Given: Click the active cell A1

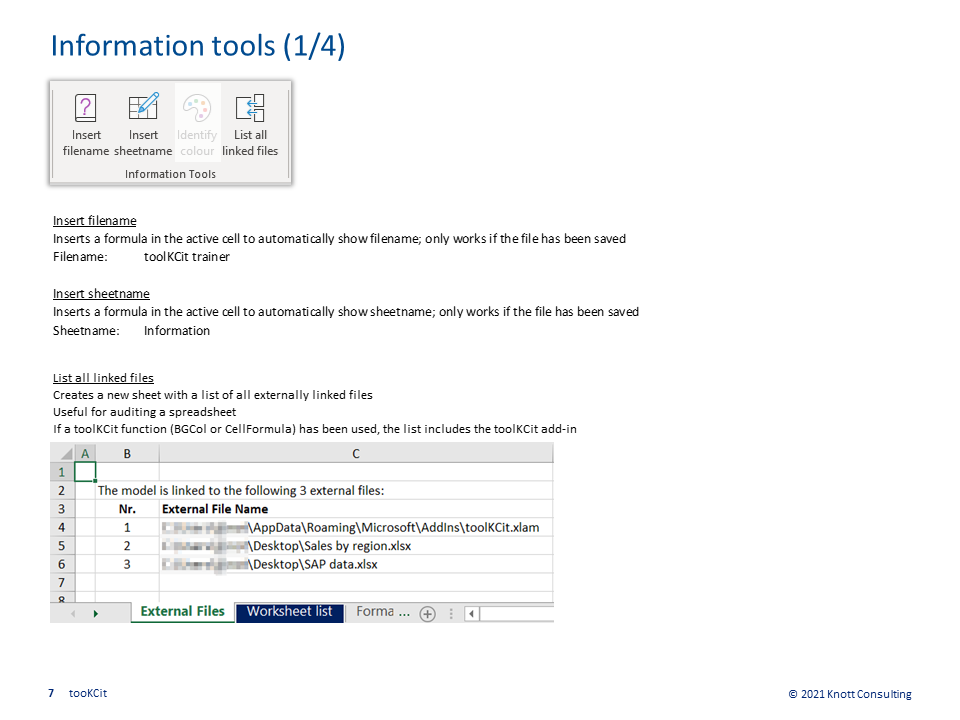Looking at the screenshot, I should [85, 472].
